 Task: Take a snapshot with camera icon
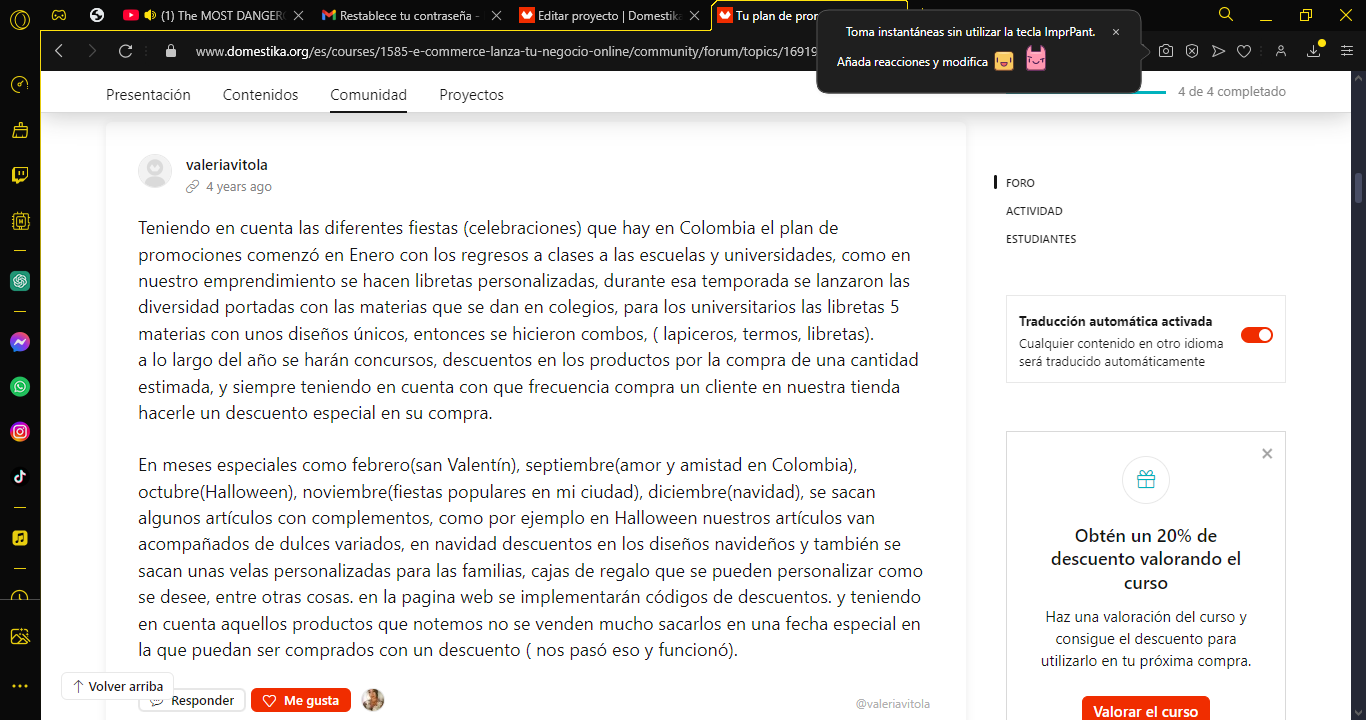pyautogui.click(x=1166, y=51)
